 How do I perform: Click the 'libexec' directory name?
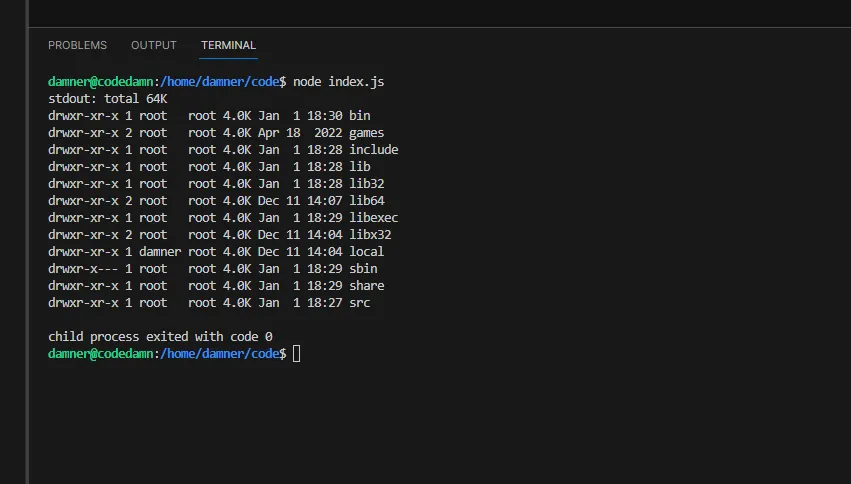click(373, 218)
